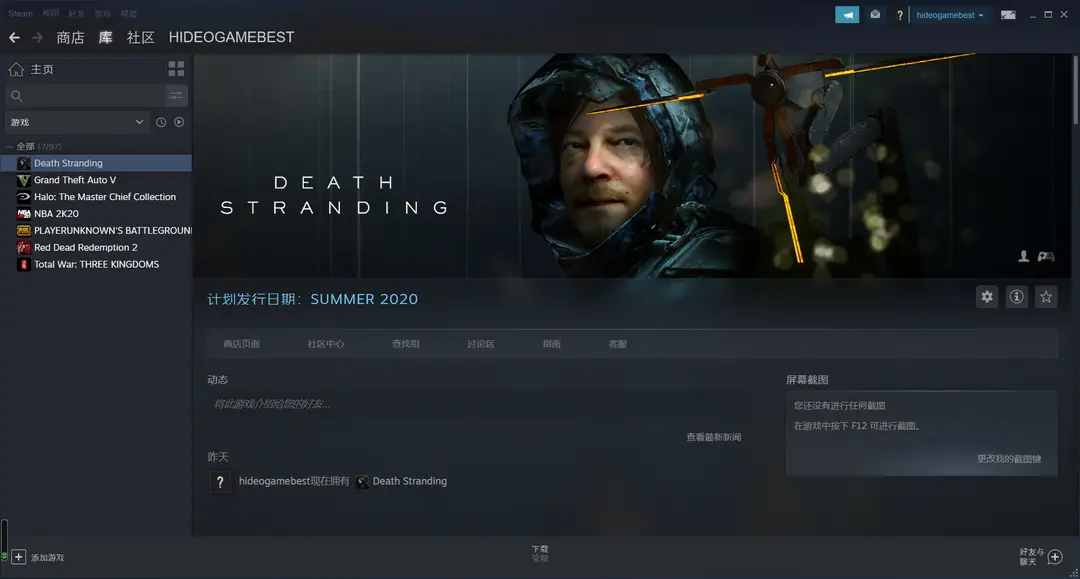This screenshot has height=579, width=1080.
Task: Open the Steam menu
Action: click(x=21, y=14)
